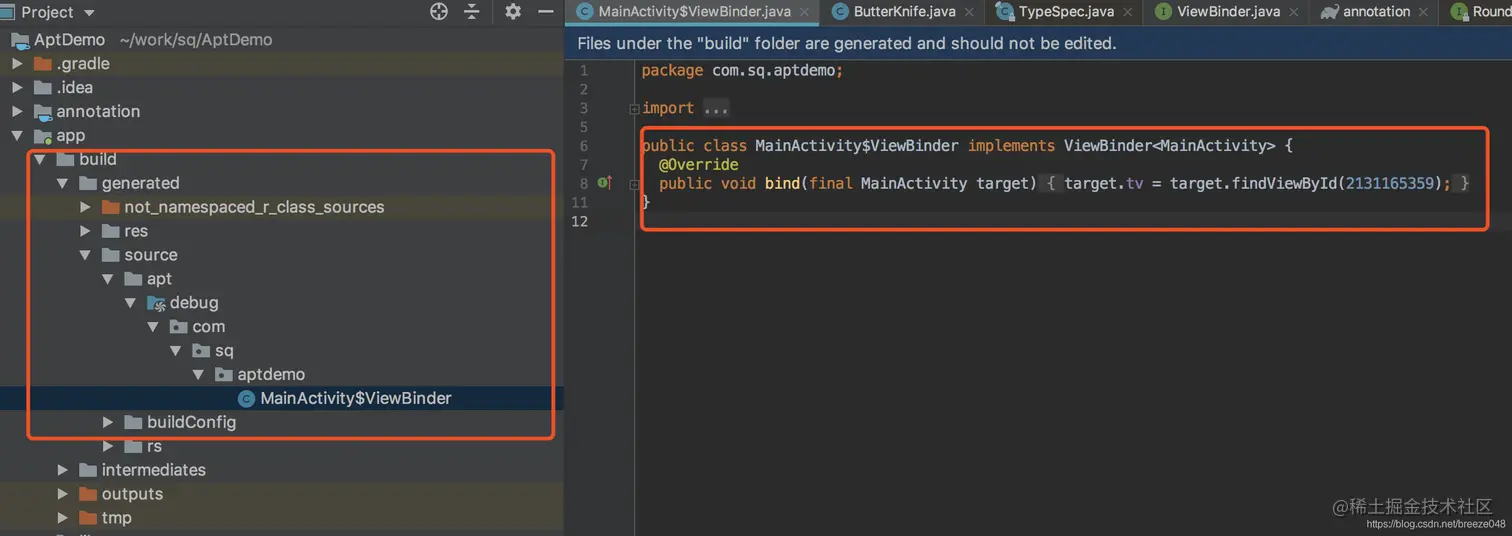
Task: Expand the res folder arrow
Action: click(x=85, y=232)
